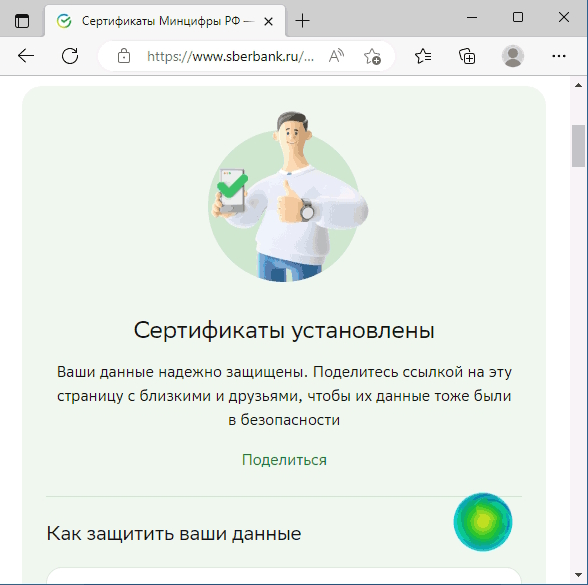Open the browser profile avatar
Viewport: 588px width, 585px height.
pyautogui.click(x=513, y=56)
